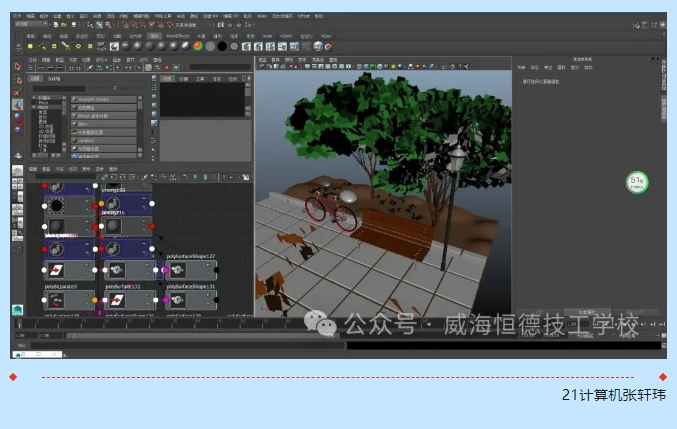Image resolution: width=677 pixels, height=429 pixels.
Task: Click the time slider at frame 20
Action: click(x=106, y=323)
